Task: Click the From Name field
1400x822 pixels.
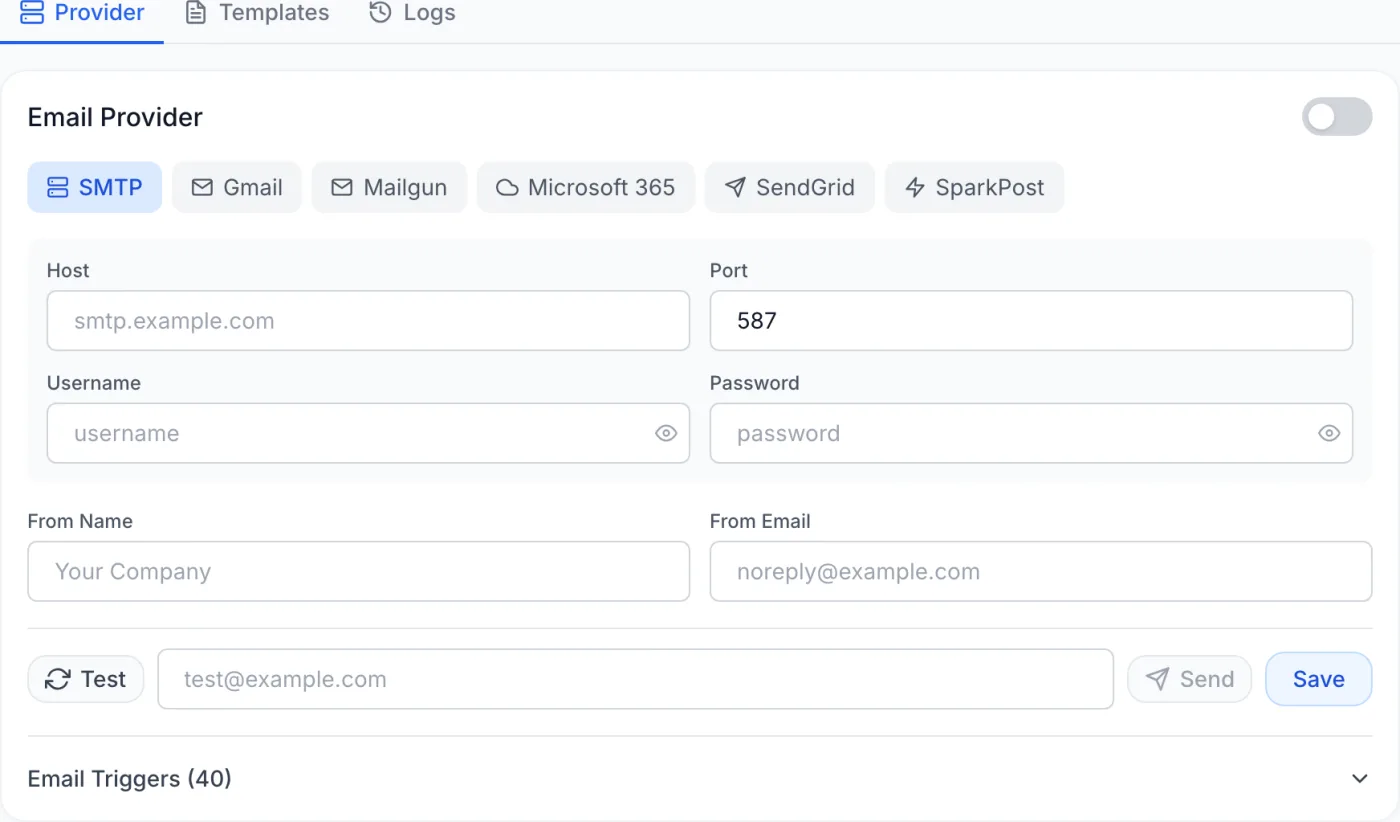Action: [359, 571]
